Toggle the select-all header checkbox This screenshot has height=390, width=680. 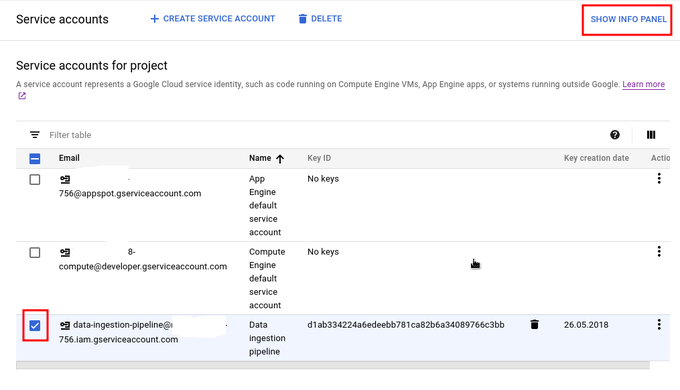[35, 158]
